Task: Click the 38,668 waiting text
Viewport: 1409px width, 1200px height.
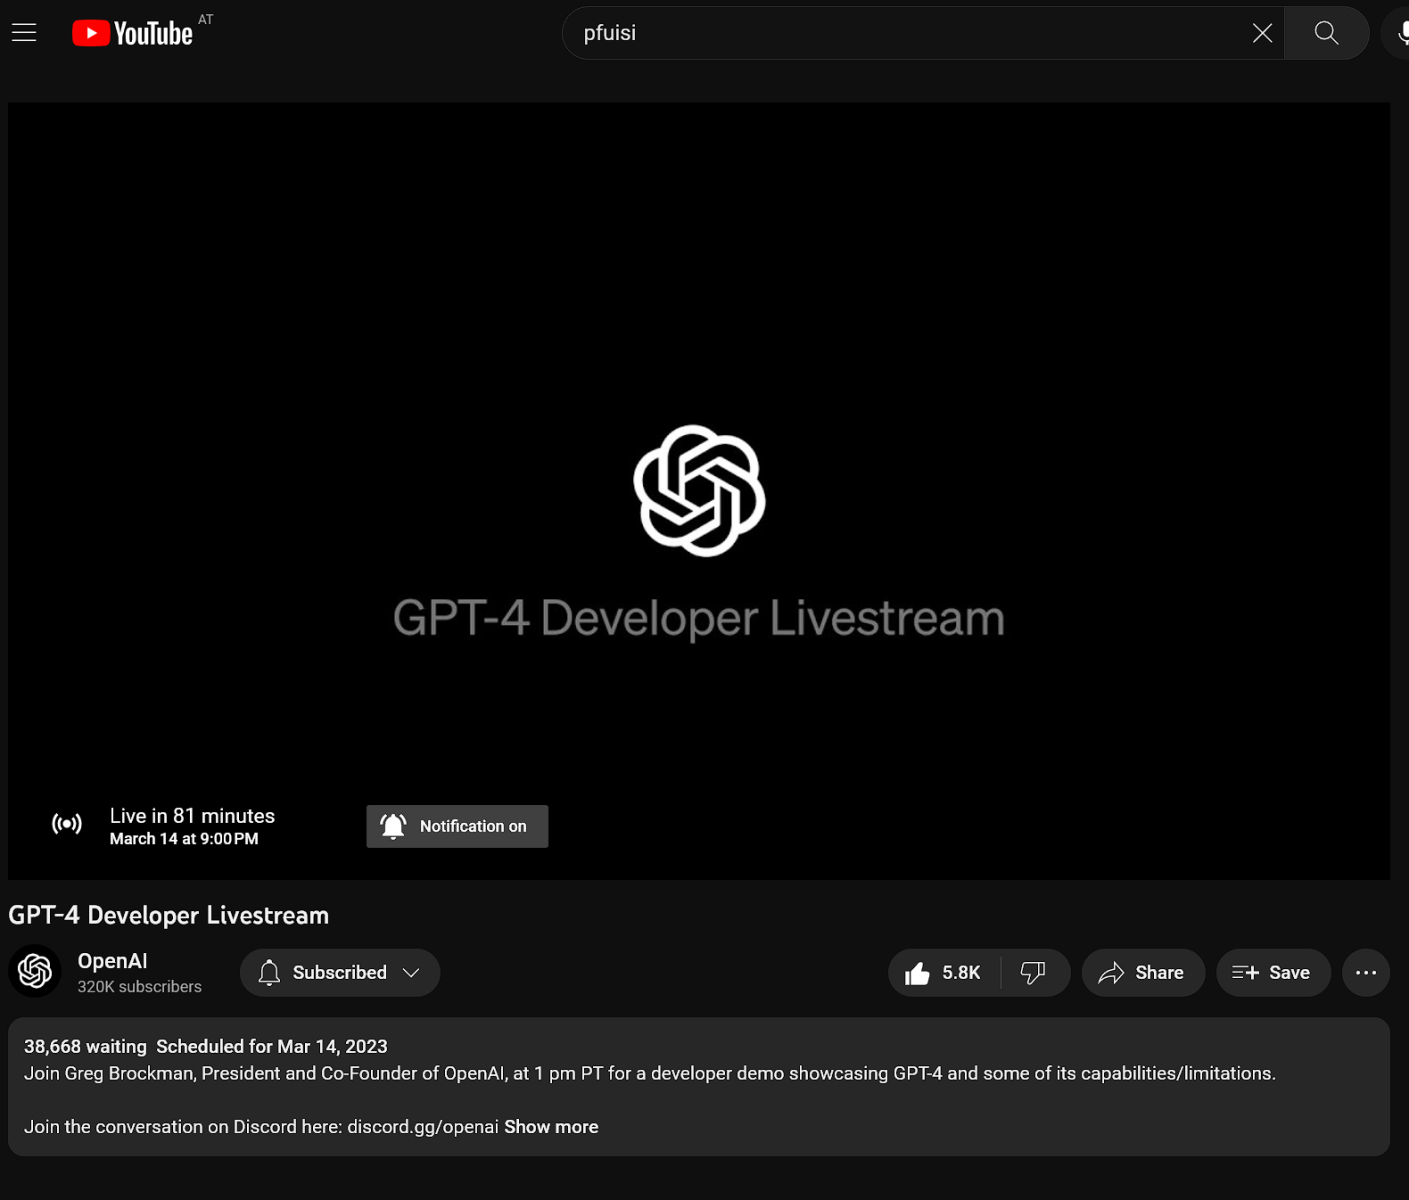Action: pos(85,1046)
